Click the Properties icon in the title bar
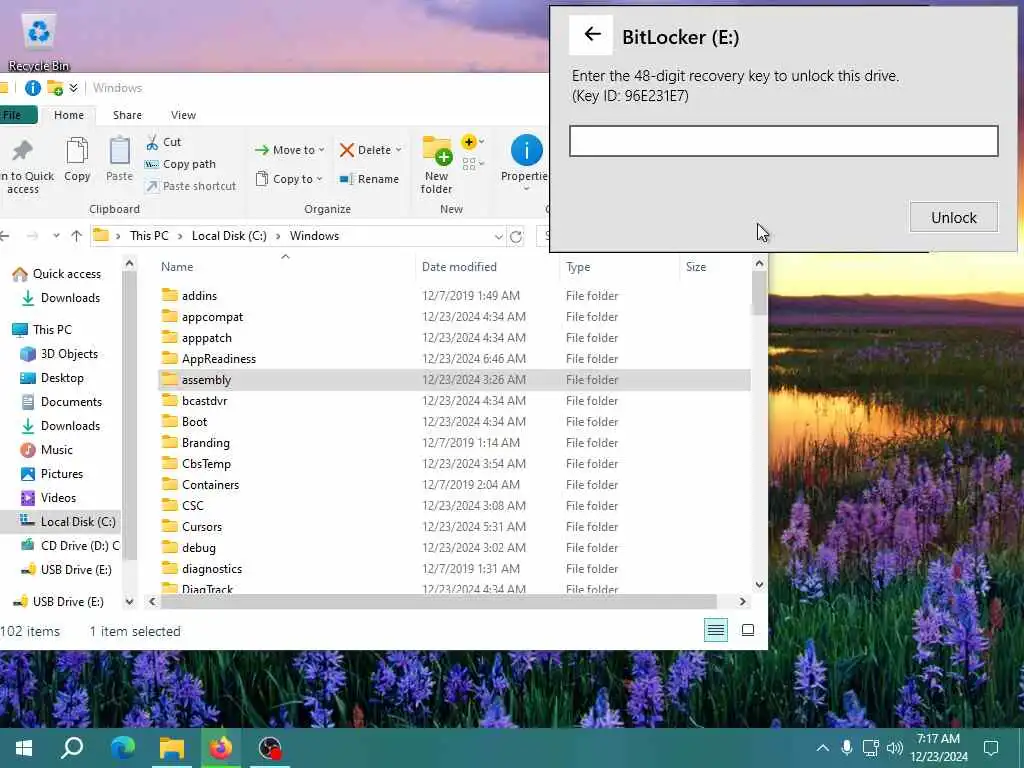The width and height of the screenshot is (1024, 768). [33, 88]
